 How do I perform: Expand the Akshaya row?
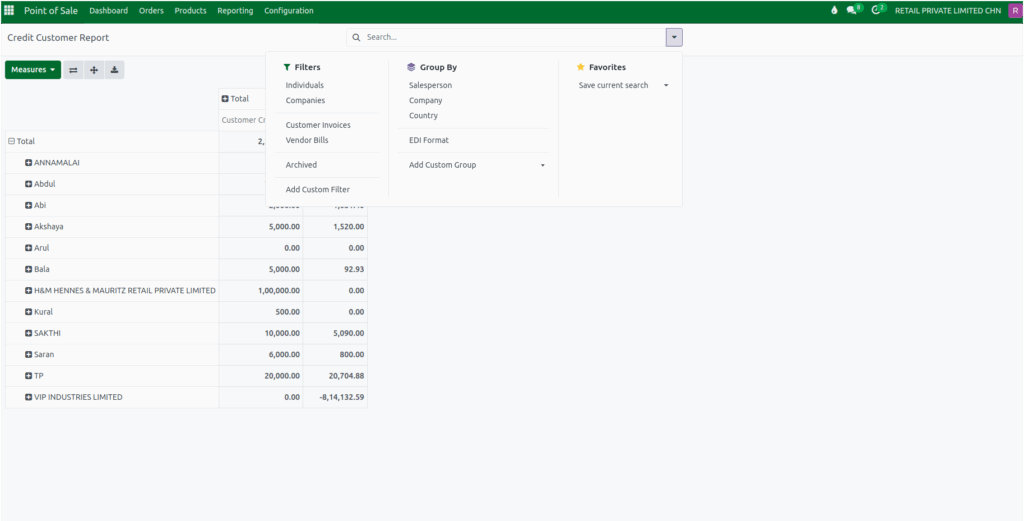click(29, 227)
